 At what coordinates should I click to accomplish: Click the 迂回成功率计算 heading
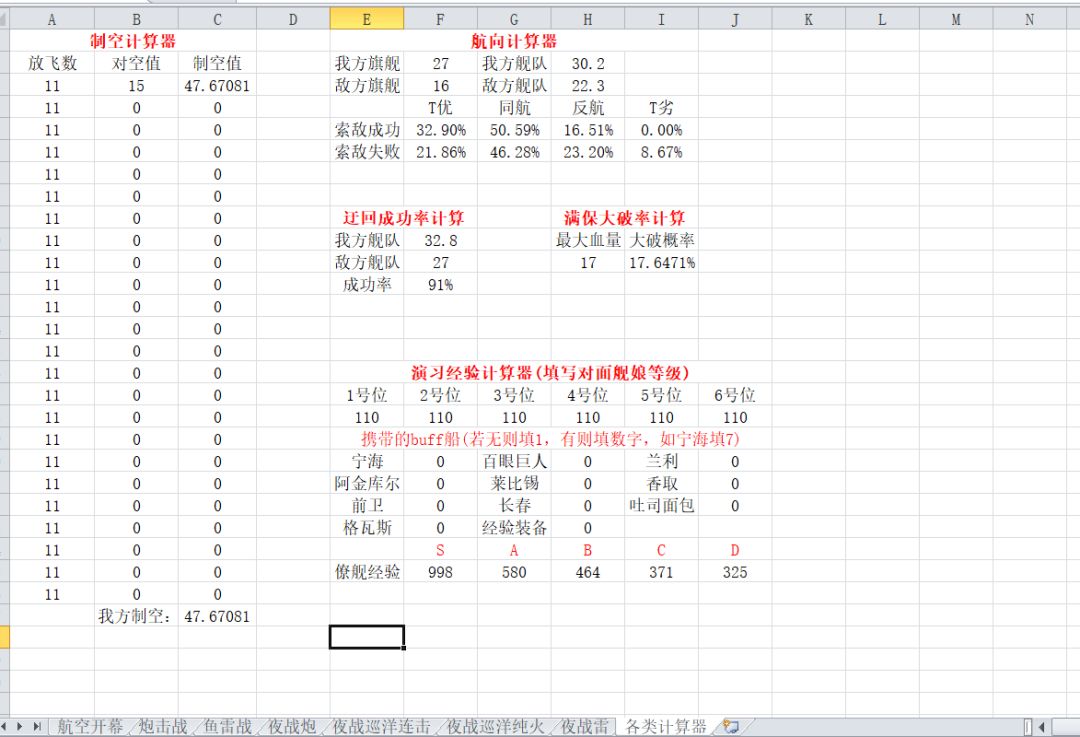pyautogui.click(x=404, y=218)
